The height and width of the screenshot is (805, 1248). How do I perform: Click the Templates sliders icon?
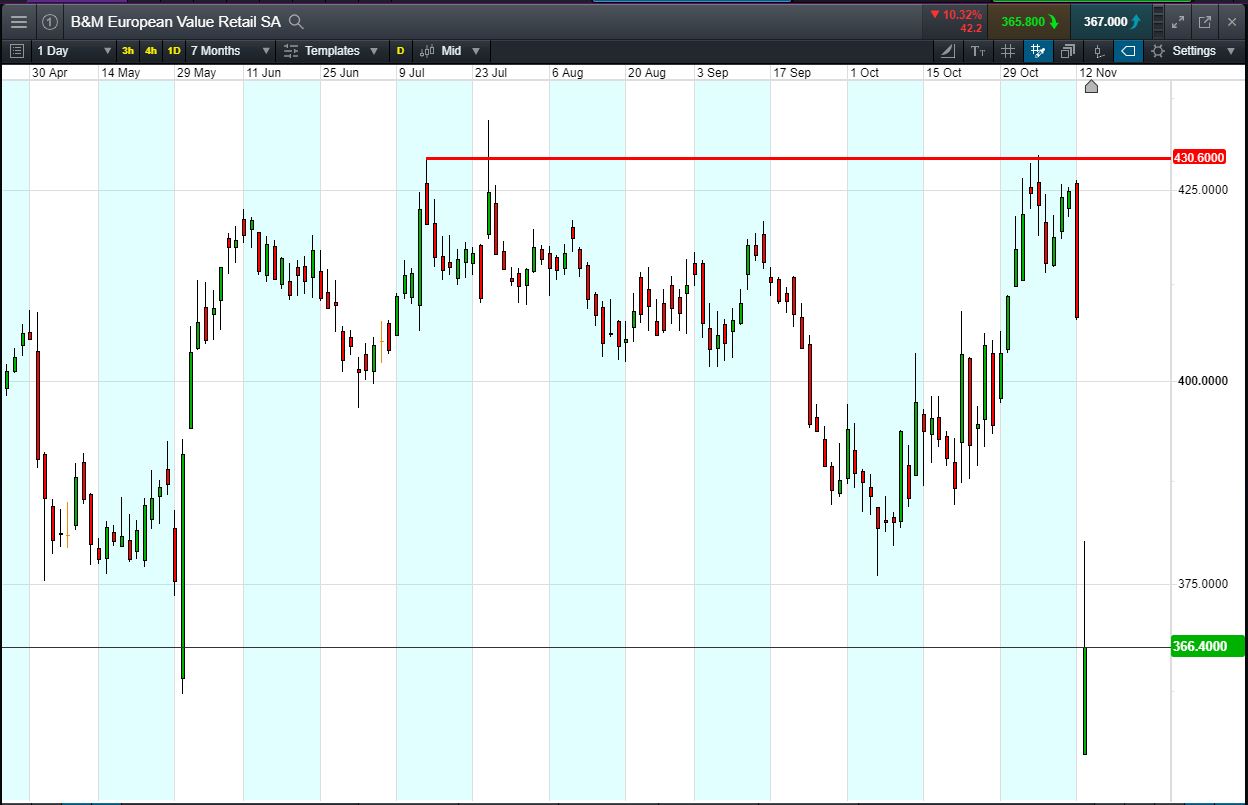(291, 50)
